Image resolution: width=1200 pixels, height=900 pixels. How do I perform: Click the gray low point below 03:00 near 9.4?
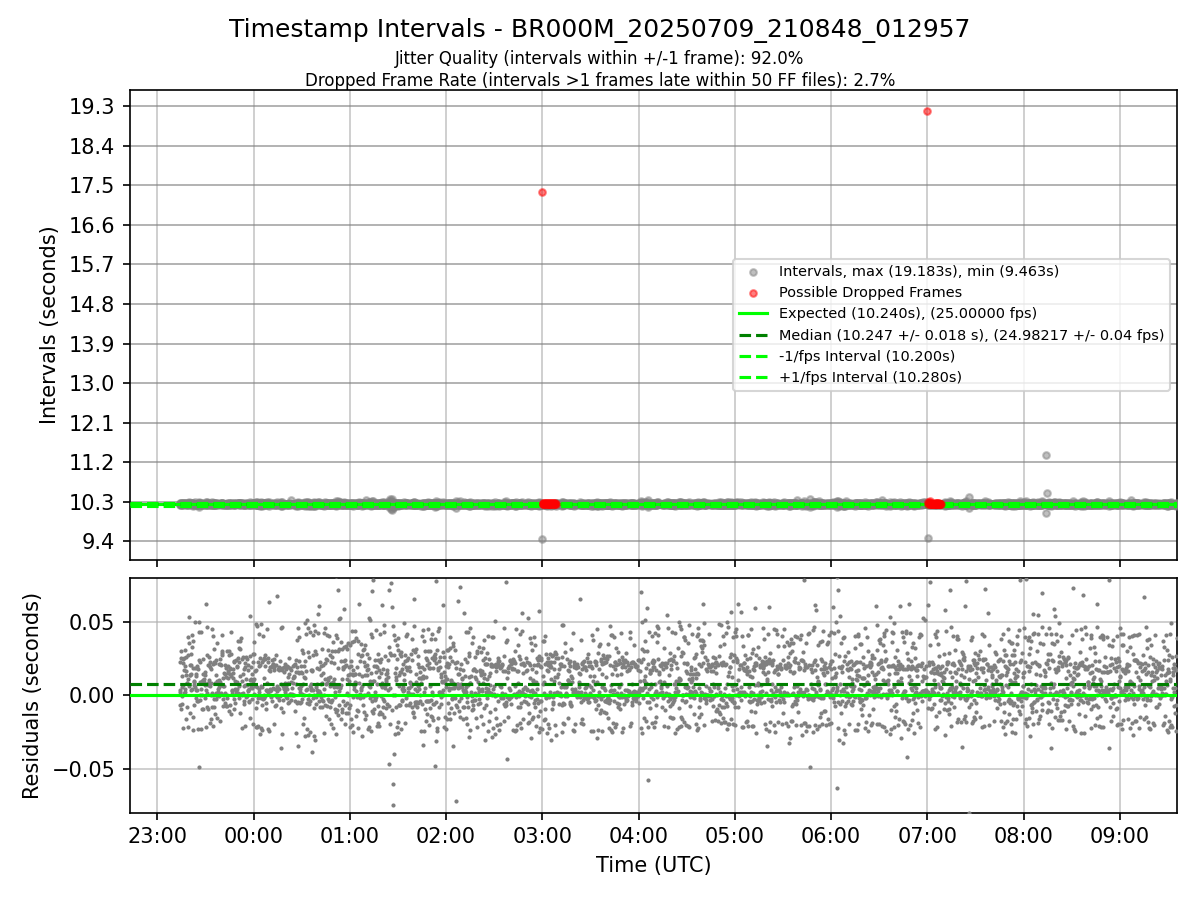point(542,539)
